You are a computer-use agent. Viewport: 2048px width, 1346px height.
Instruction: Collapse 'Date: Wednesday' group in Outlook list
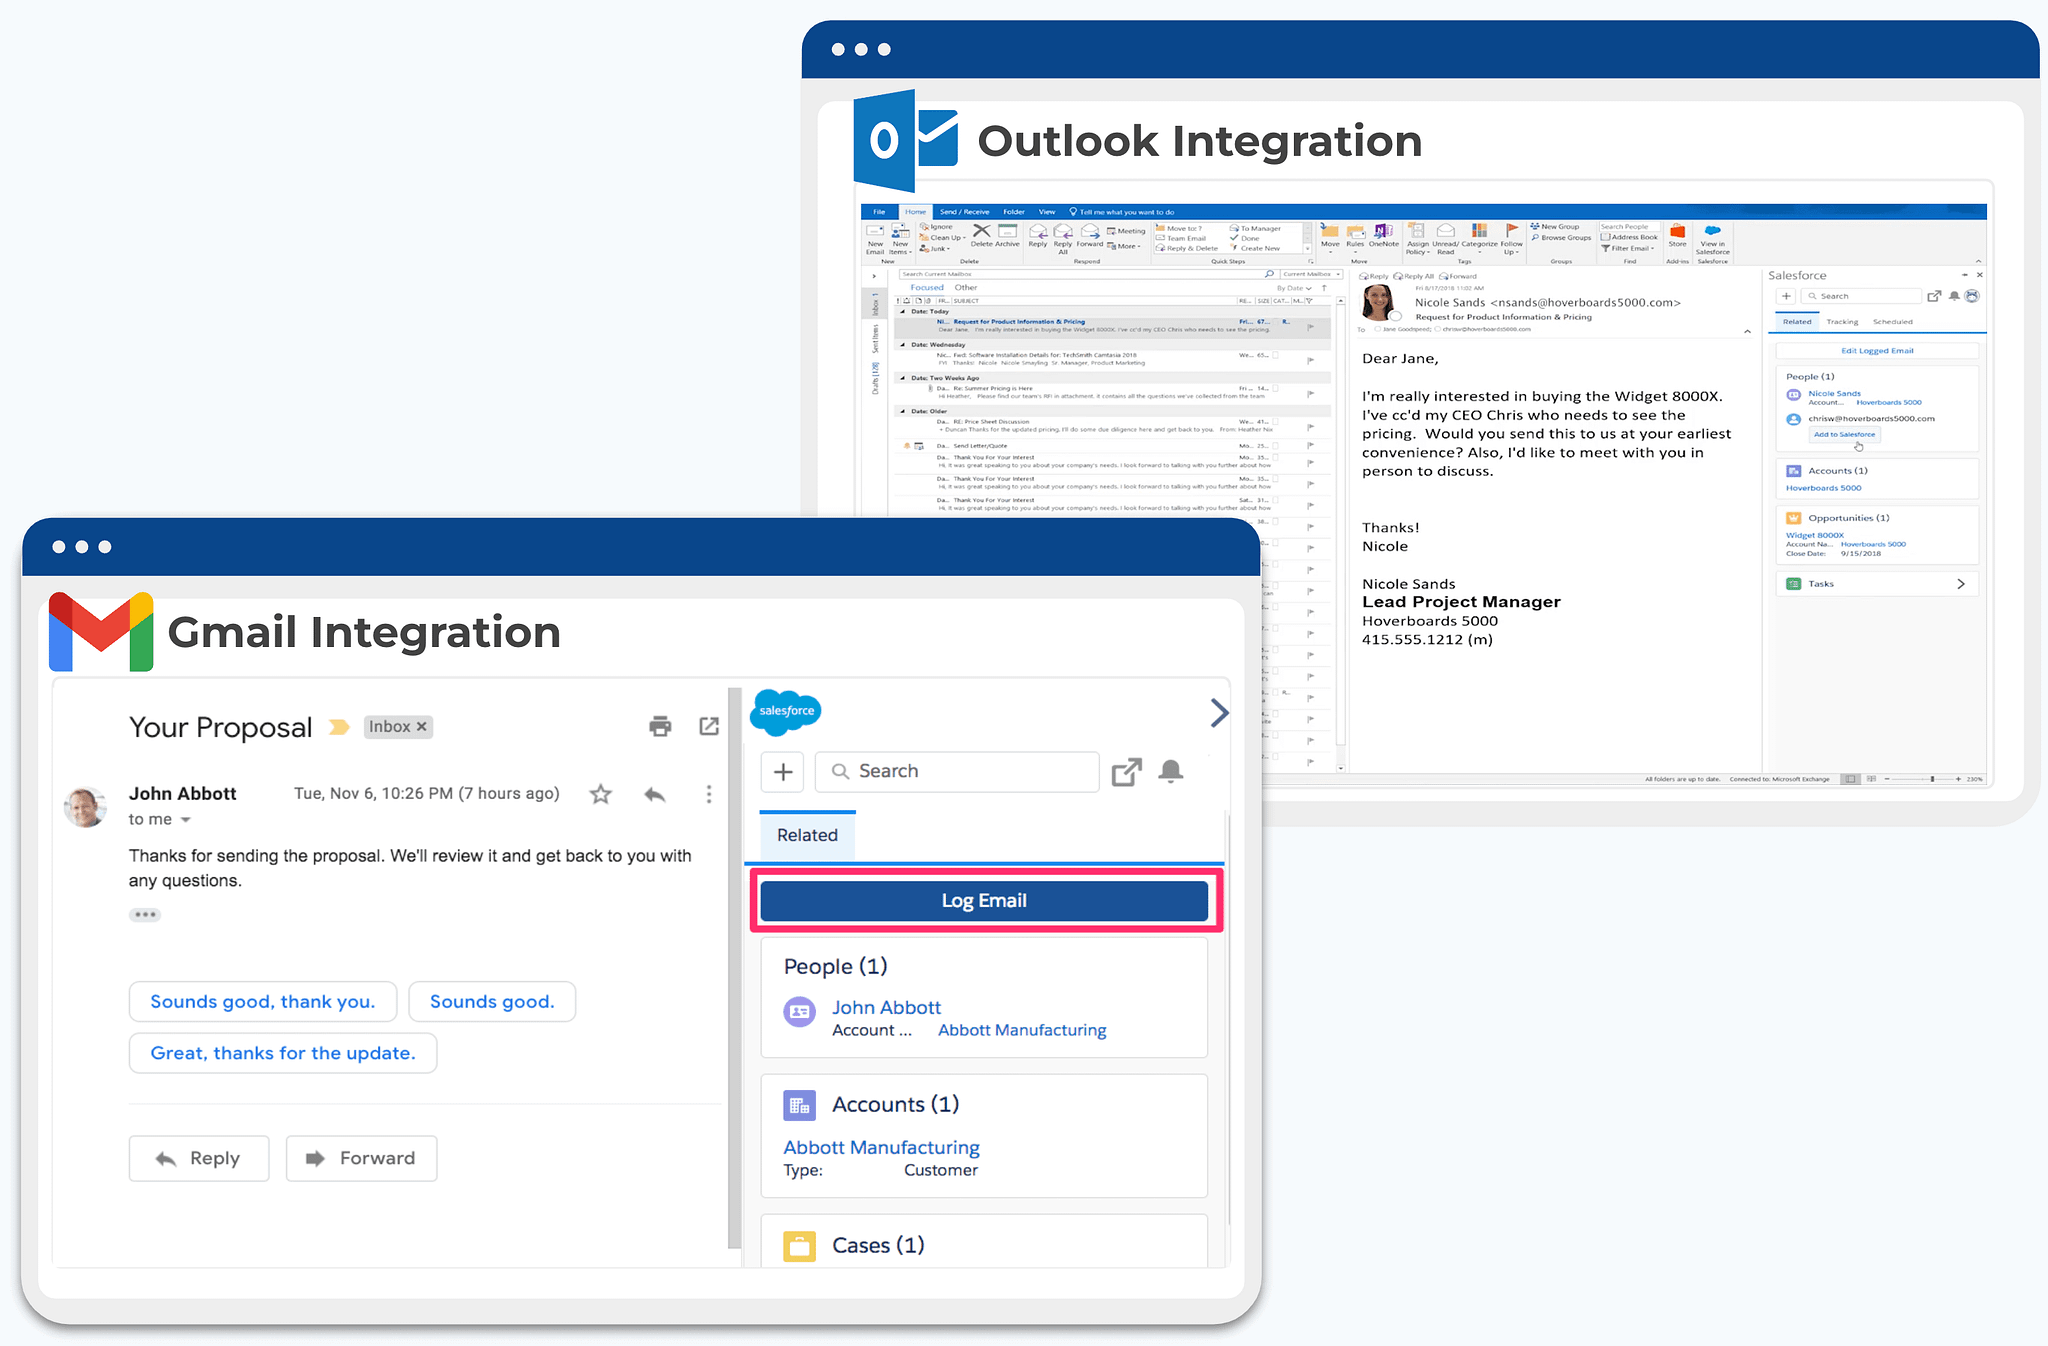[x=902, y=345]
